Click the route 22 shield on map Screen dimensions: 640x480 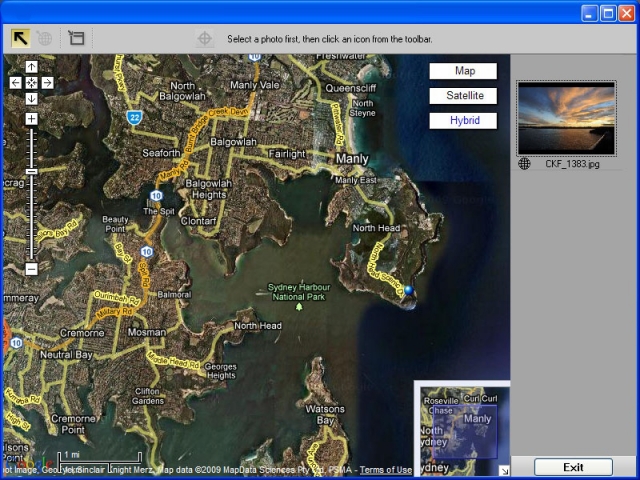pyautogui.click(x=134, y=118)
